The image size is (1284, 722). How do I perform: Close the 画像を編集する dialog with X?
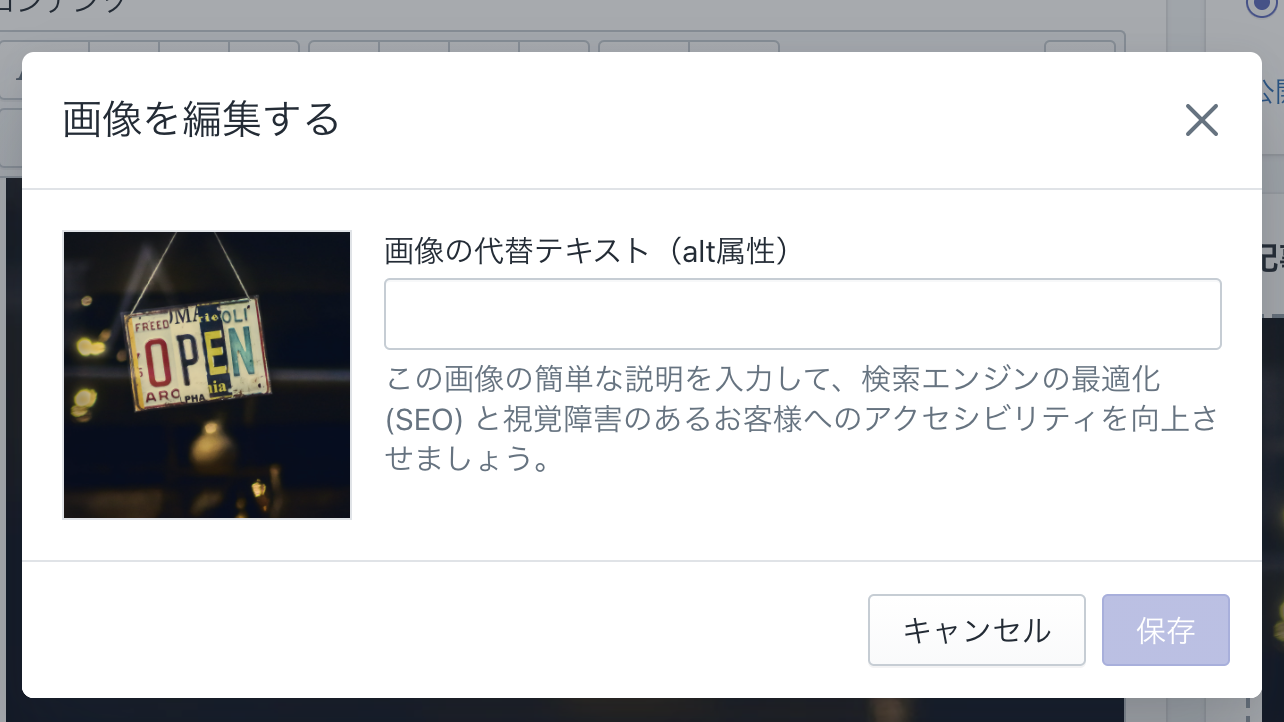[x=1201, y=120]
